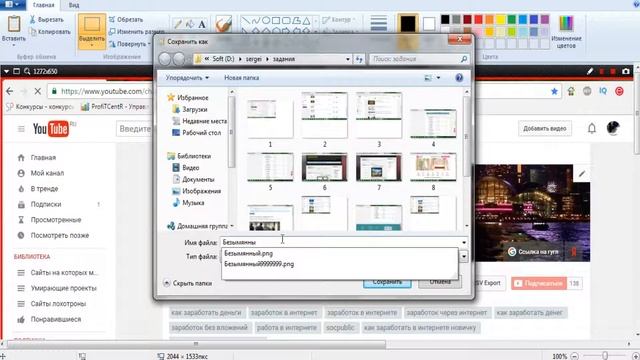Switch to the Вид ribbon tab
640x360 pixels.
click(74, 5)
